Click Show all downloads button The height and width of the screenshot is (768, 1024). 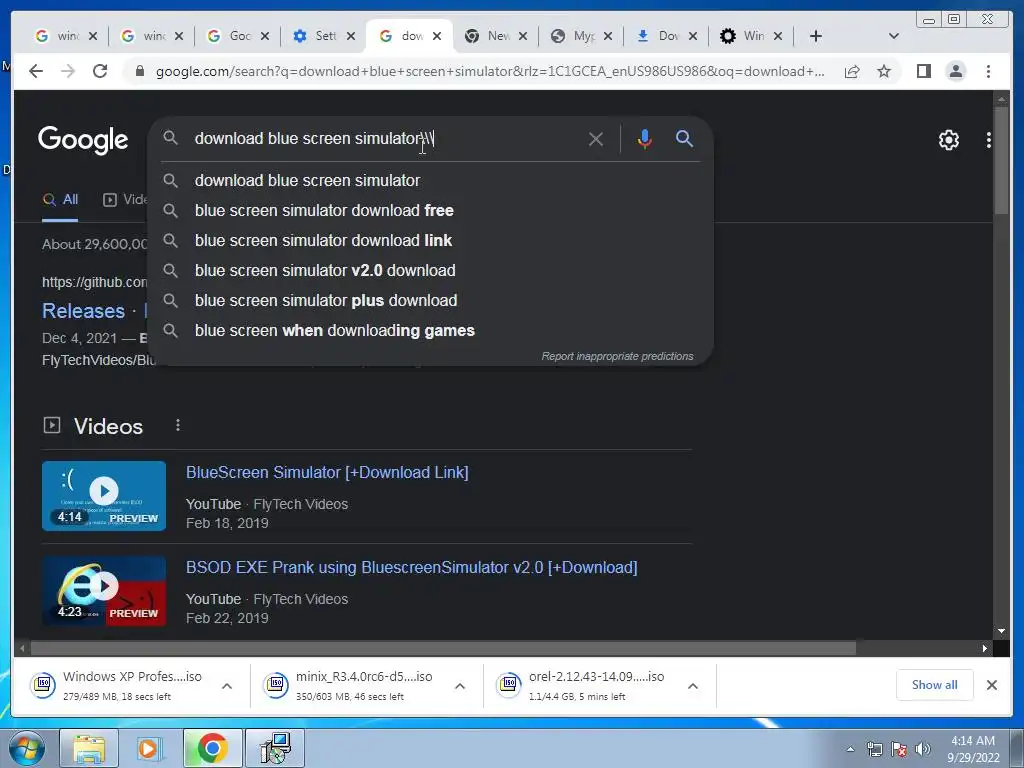[x=935, y=684]
